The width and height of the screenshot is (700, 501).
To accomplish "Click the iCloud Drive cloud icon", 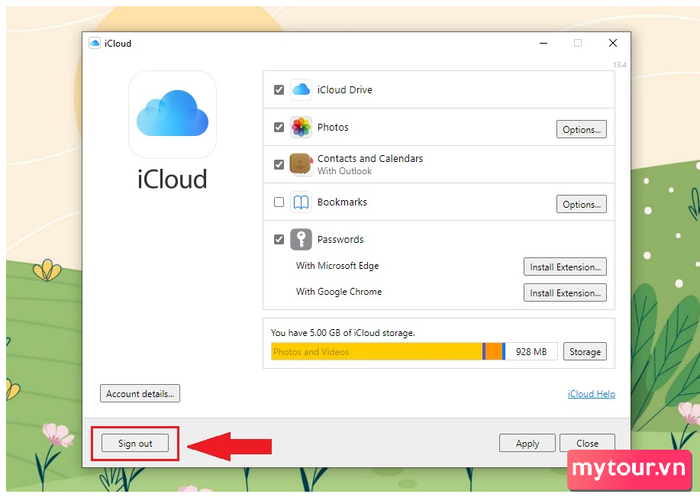I will click(x=301, y=90).
